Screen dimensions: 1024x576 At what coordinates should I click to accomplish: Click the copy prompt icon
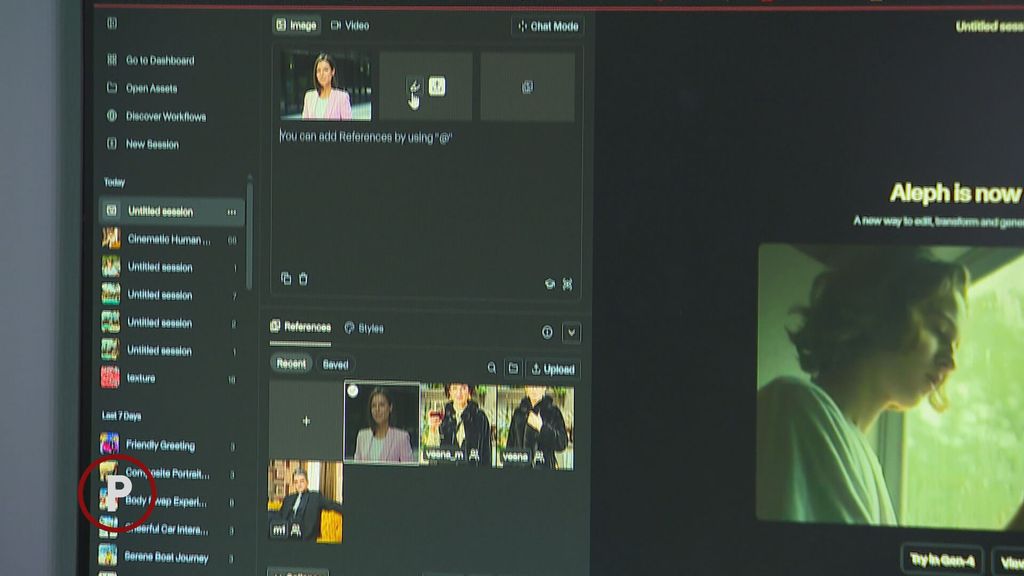[x=286, y=279]
